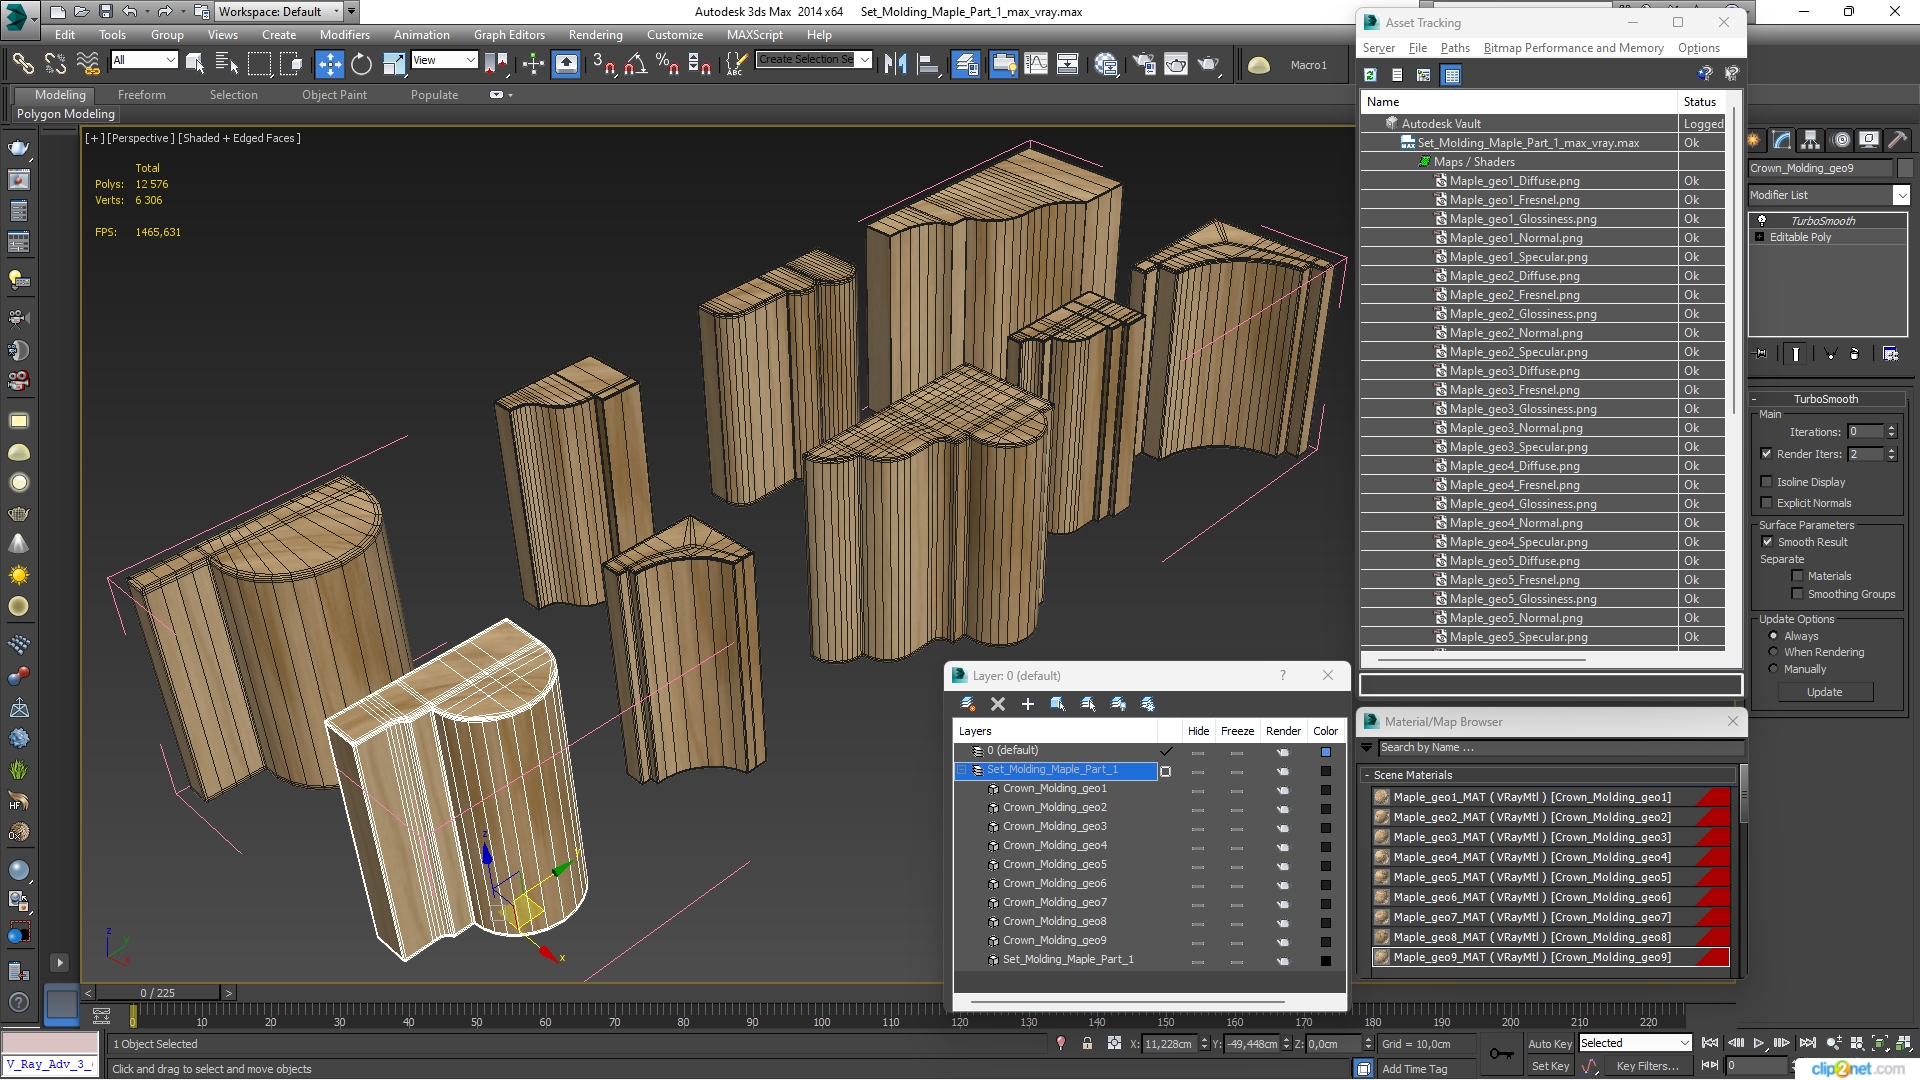Check Separate by Smoothing Groups option
The image size is (1920, 1080).
click(1797, 594)
